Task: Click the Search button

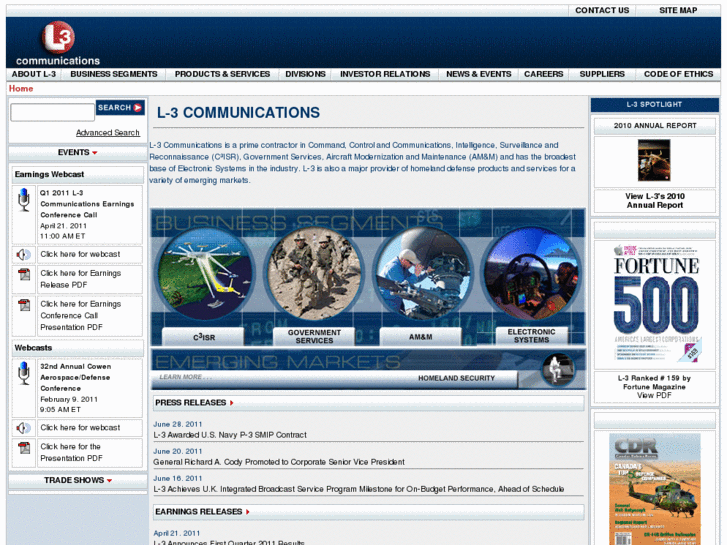Action: pyautogui.click(x=120, y=108)
